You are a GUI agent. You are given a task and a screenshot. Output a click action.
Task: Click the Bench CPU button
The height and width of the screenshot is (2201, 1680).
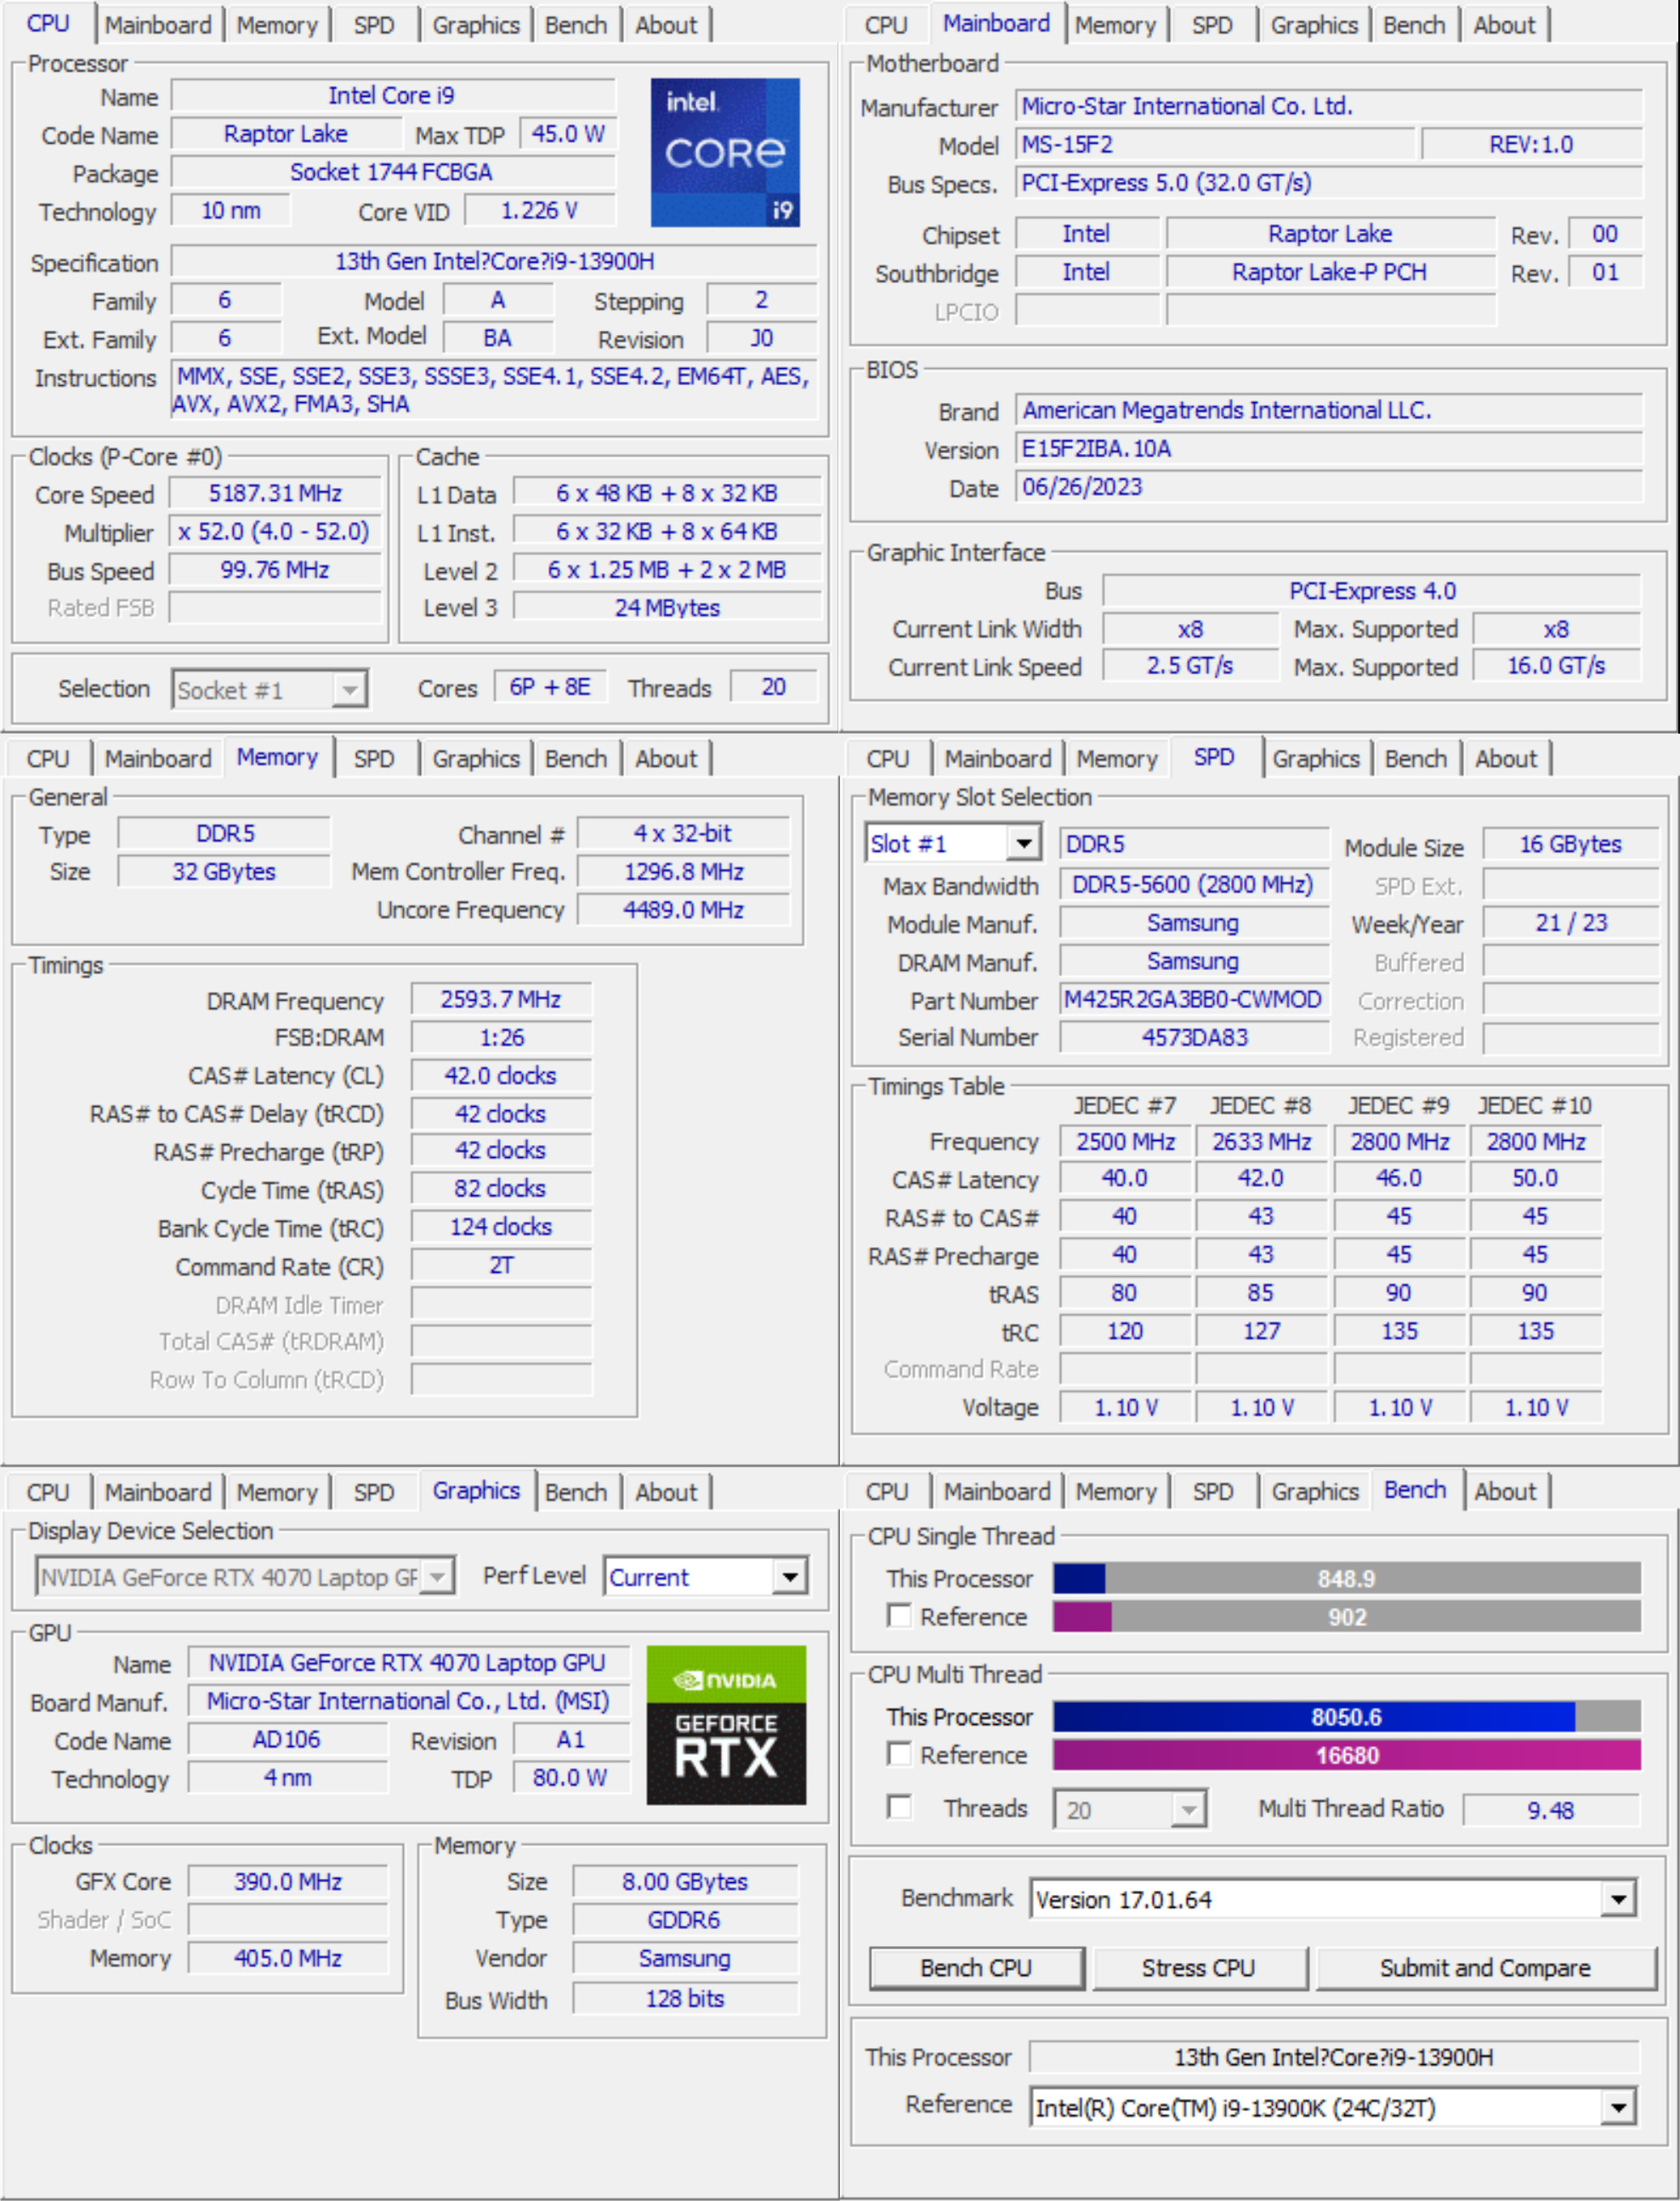coord(976,1967)
